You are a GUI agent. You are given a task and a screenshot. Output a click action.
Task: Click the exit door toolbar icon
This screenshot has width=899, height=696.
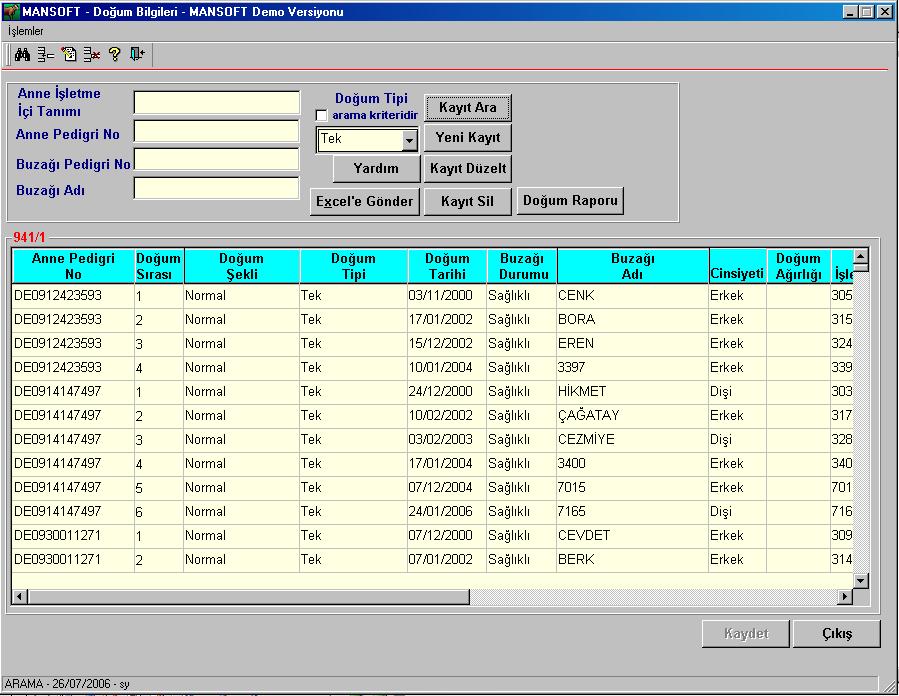[x=137, y=54]
